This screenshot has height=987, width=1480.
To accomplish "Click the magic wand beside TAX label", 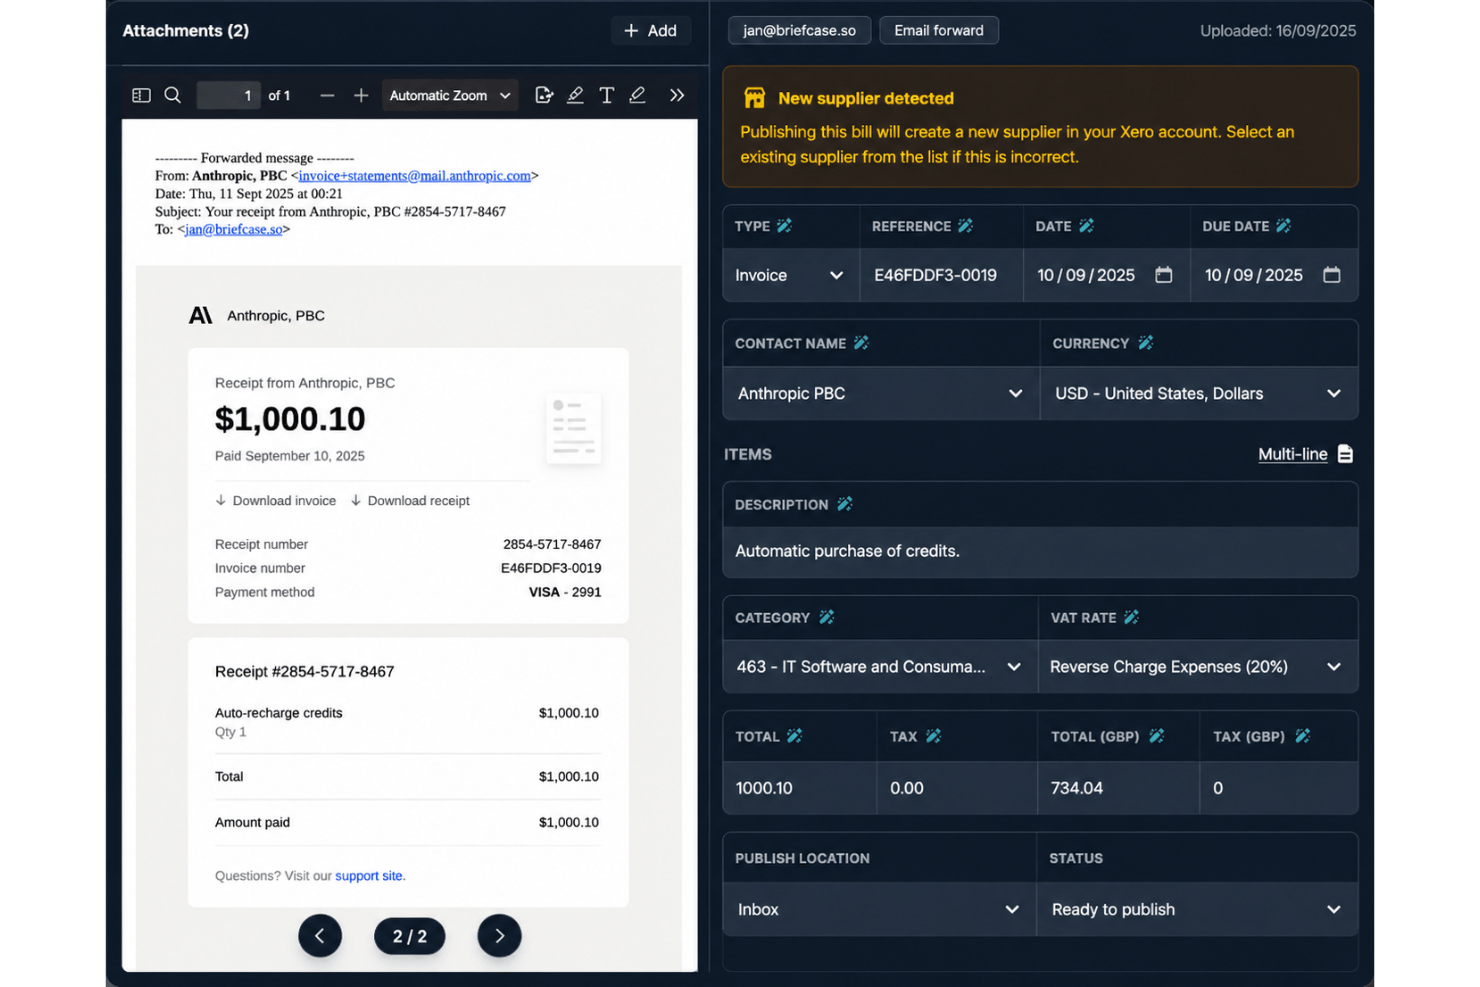I will coord(933,736).
